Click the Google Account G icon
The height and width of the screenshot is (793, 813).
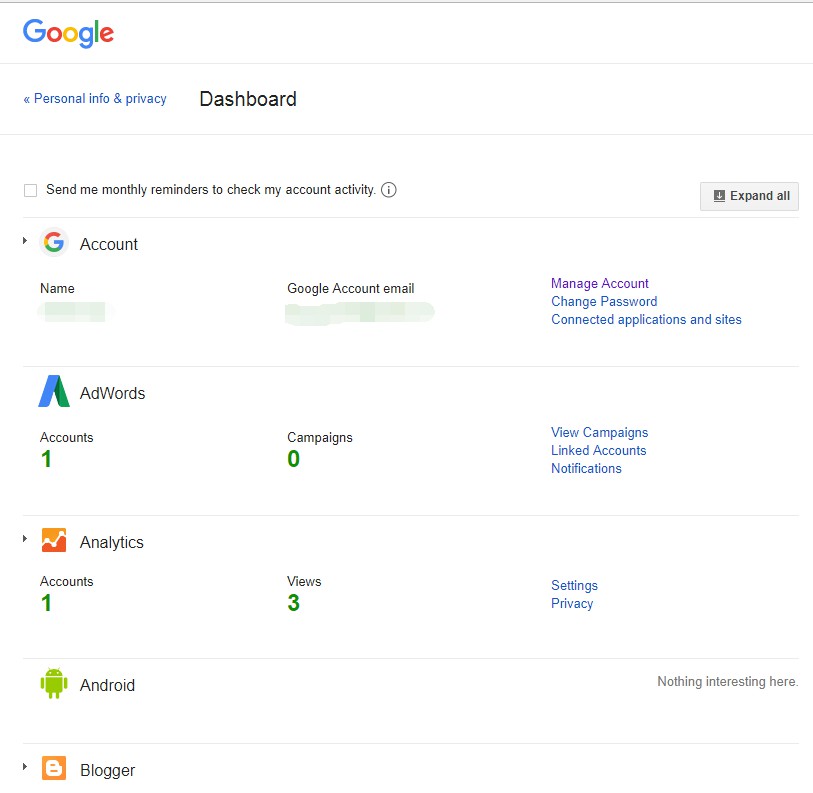54,243
